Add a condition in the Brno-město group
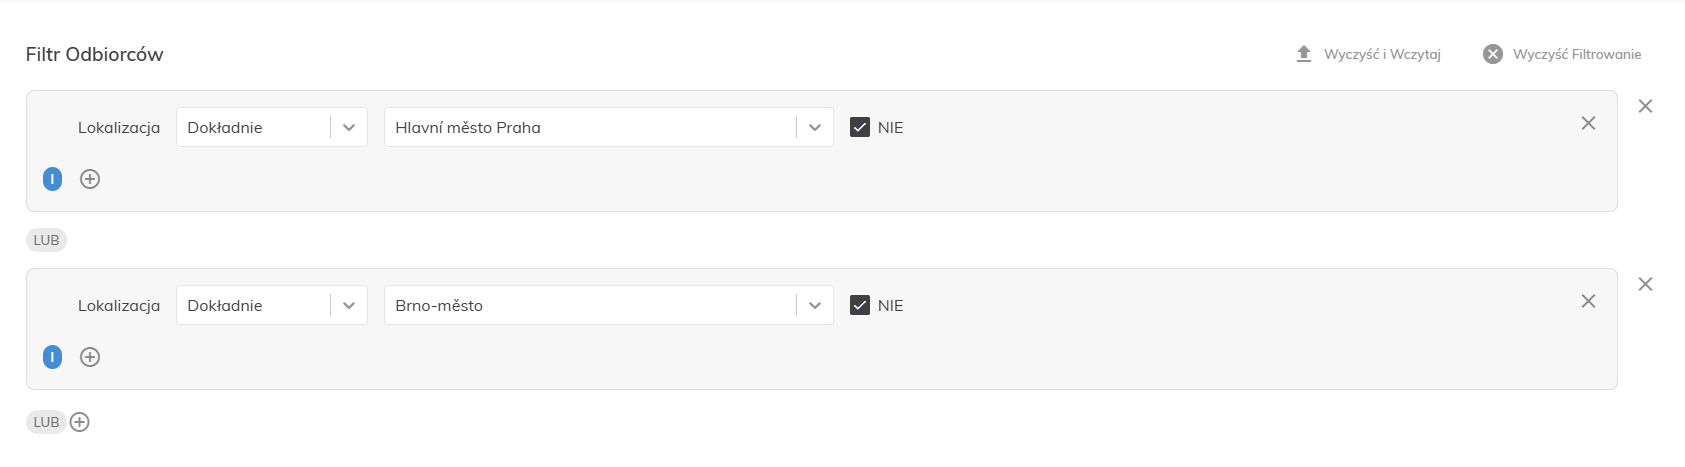Viewport: 1685px width, 467px height. (90, 357)
